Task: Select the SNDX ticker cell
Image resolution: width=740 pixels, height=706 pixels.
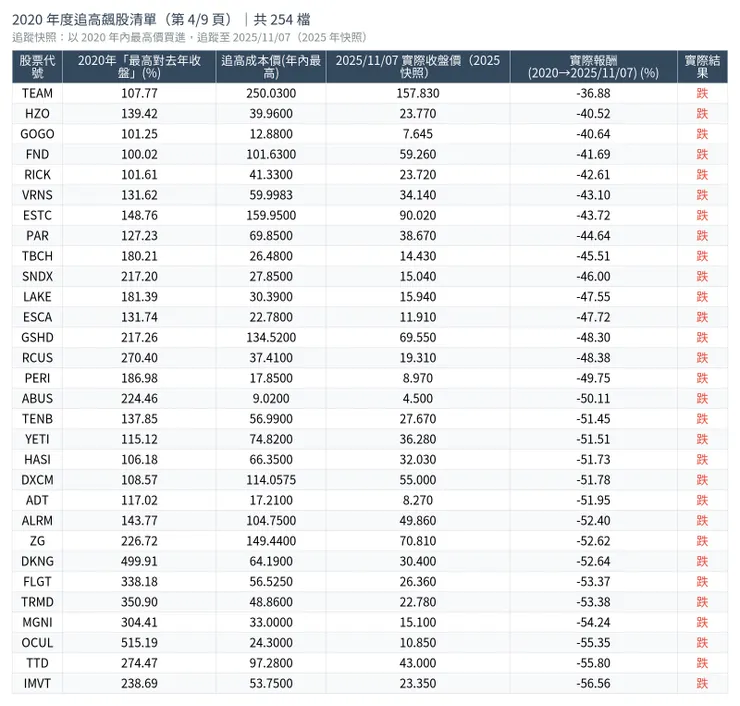Action: point(37,276)
